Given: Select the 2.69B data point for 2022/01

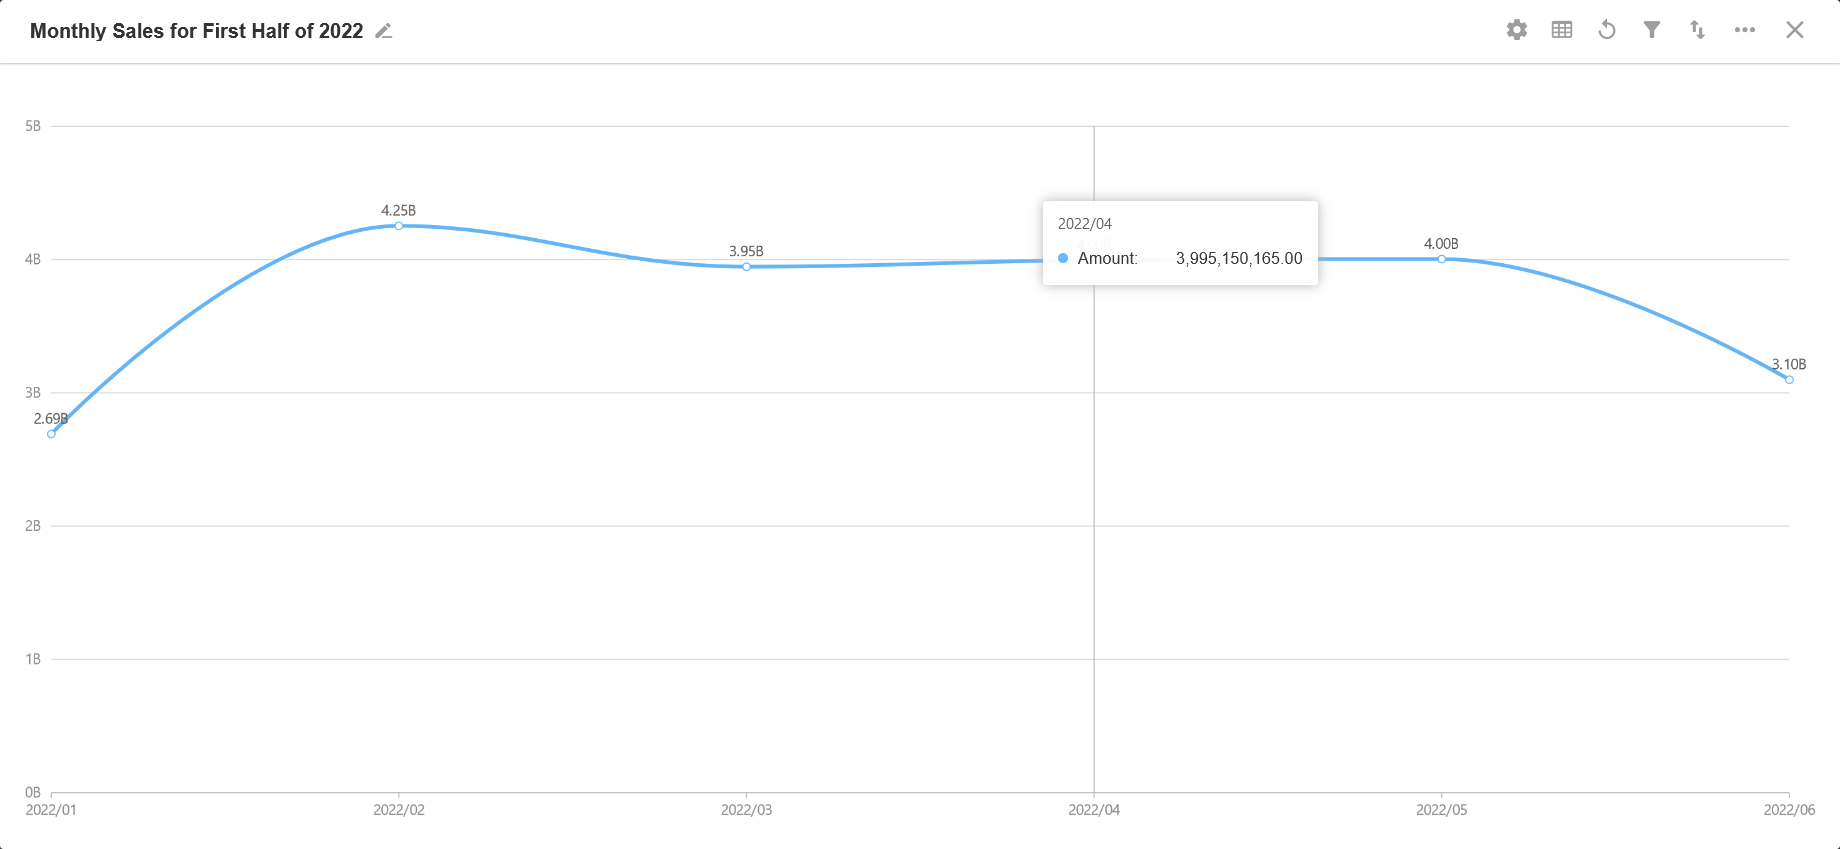Looking at the screenshot, I should pos(52,434).
